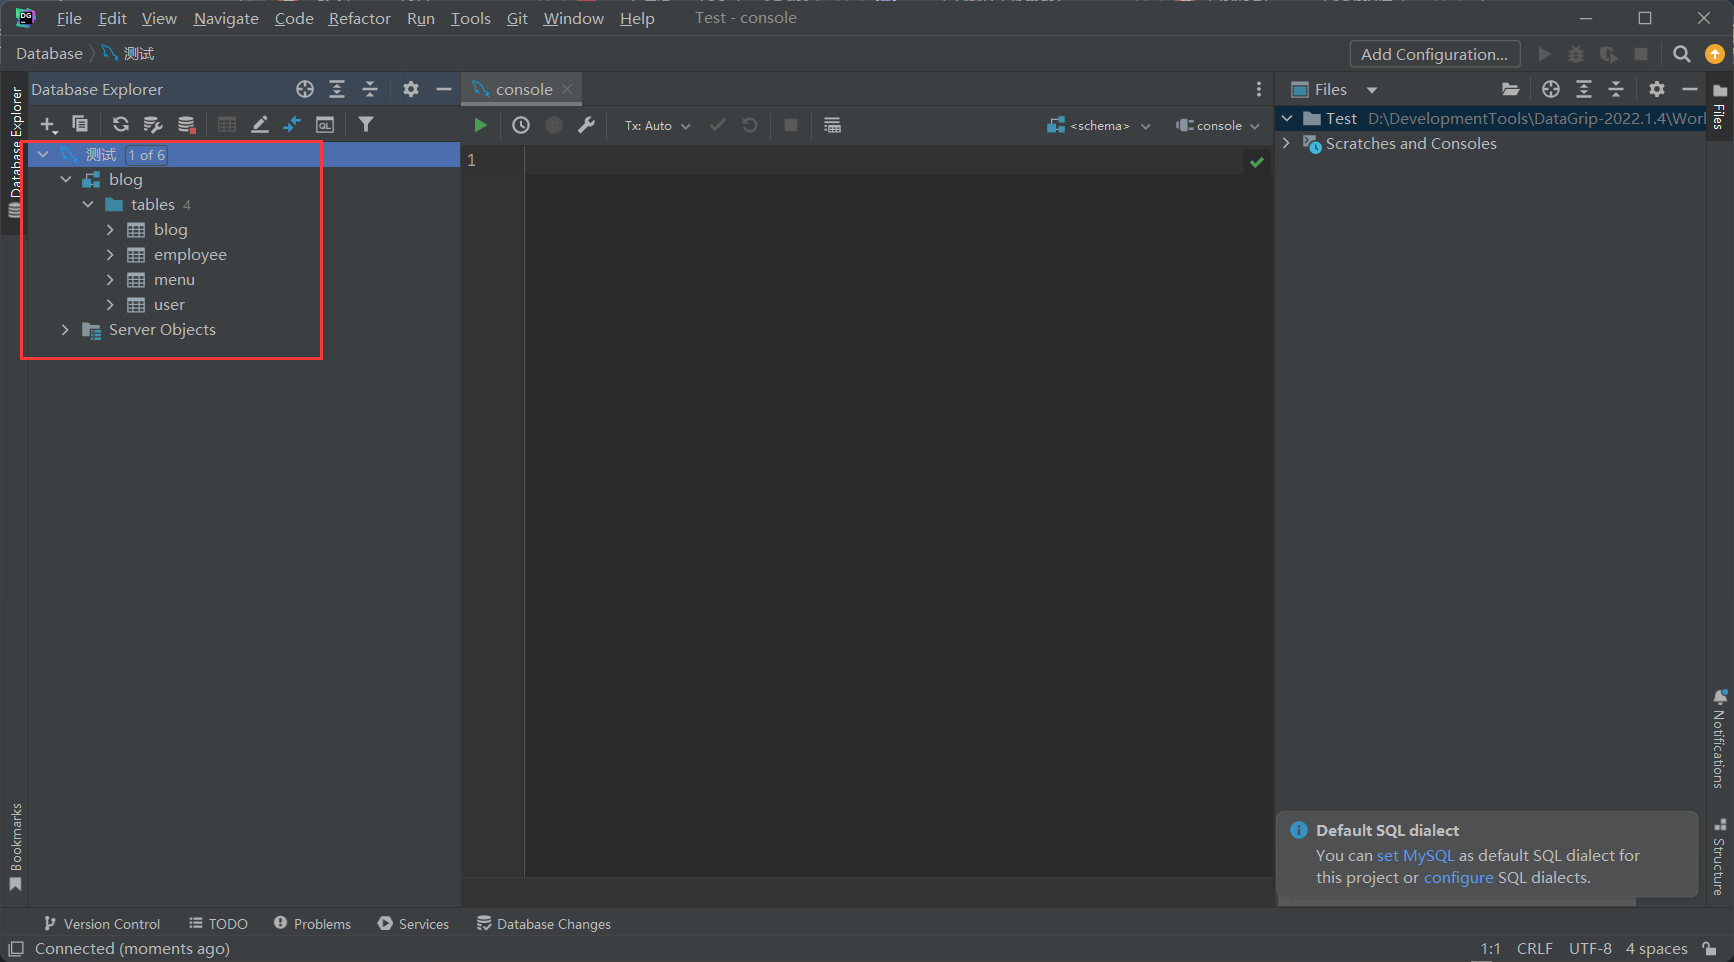The width and height of the screenshot is (1734, 962).
Task: Open the Problems tool window
Action: tap(312, 924)
